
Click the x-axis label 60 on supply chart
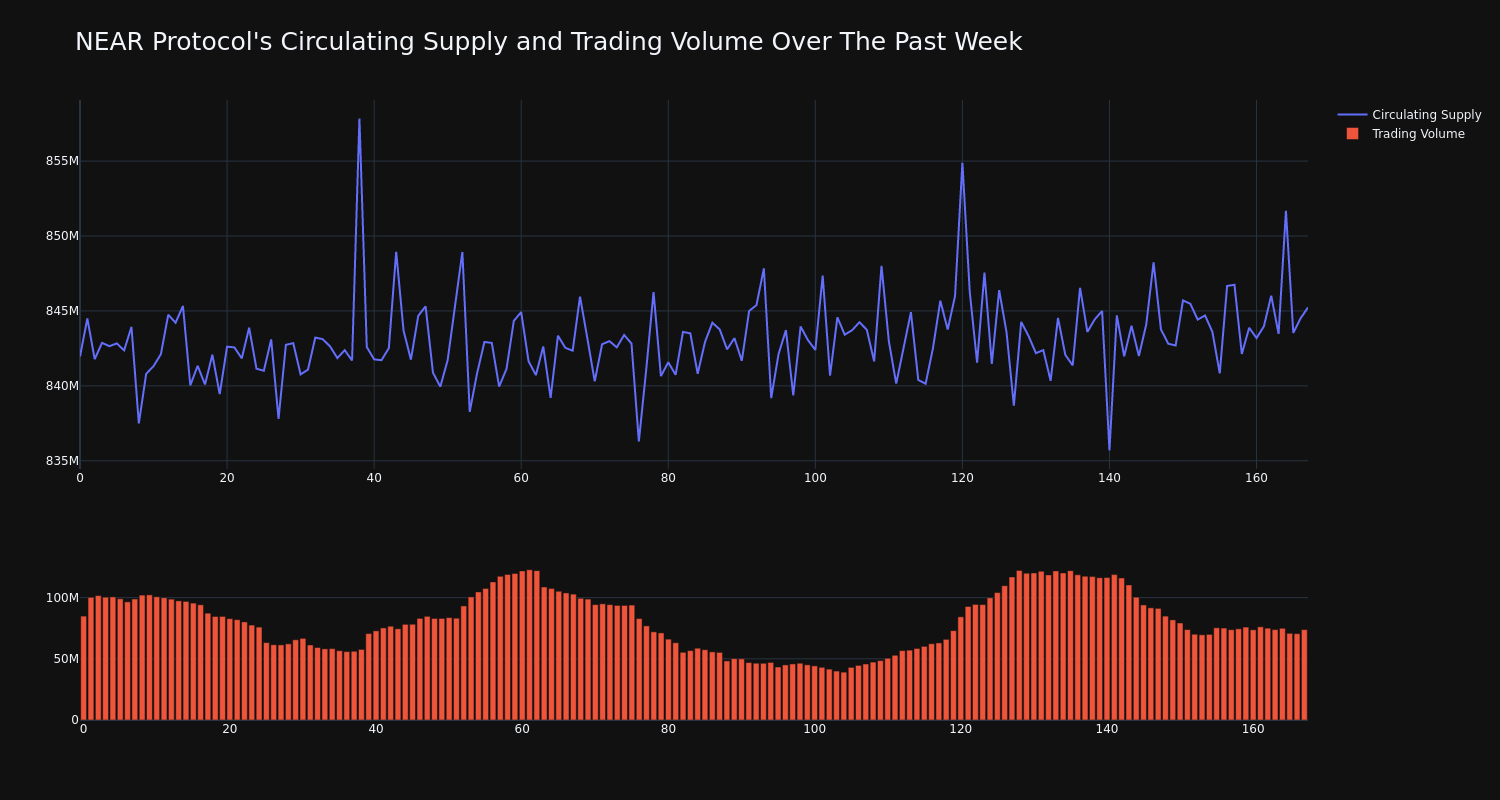tap(521, 478)
